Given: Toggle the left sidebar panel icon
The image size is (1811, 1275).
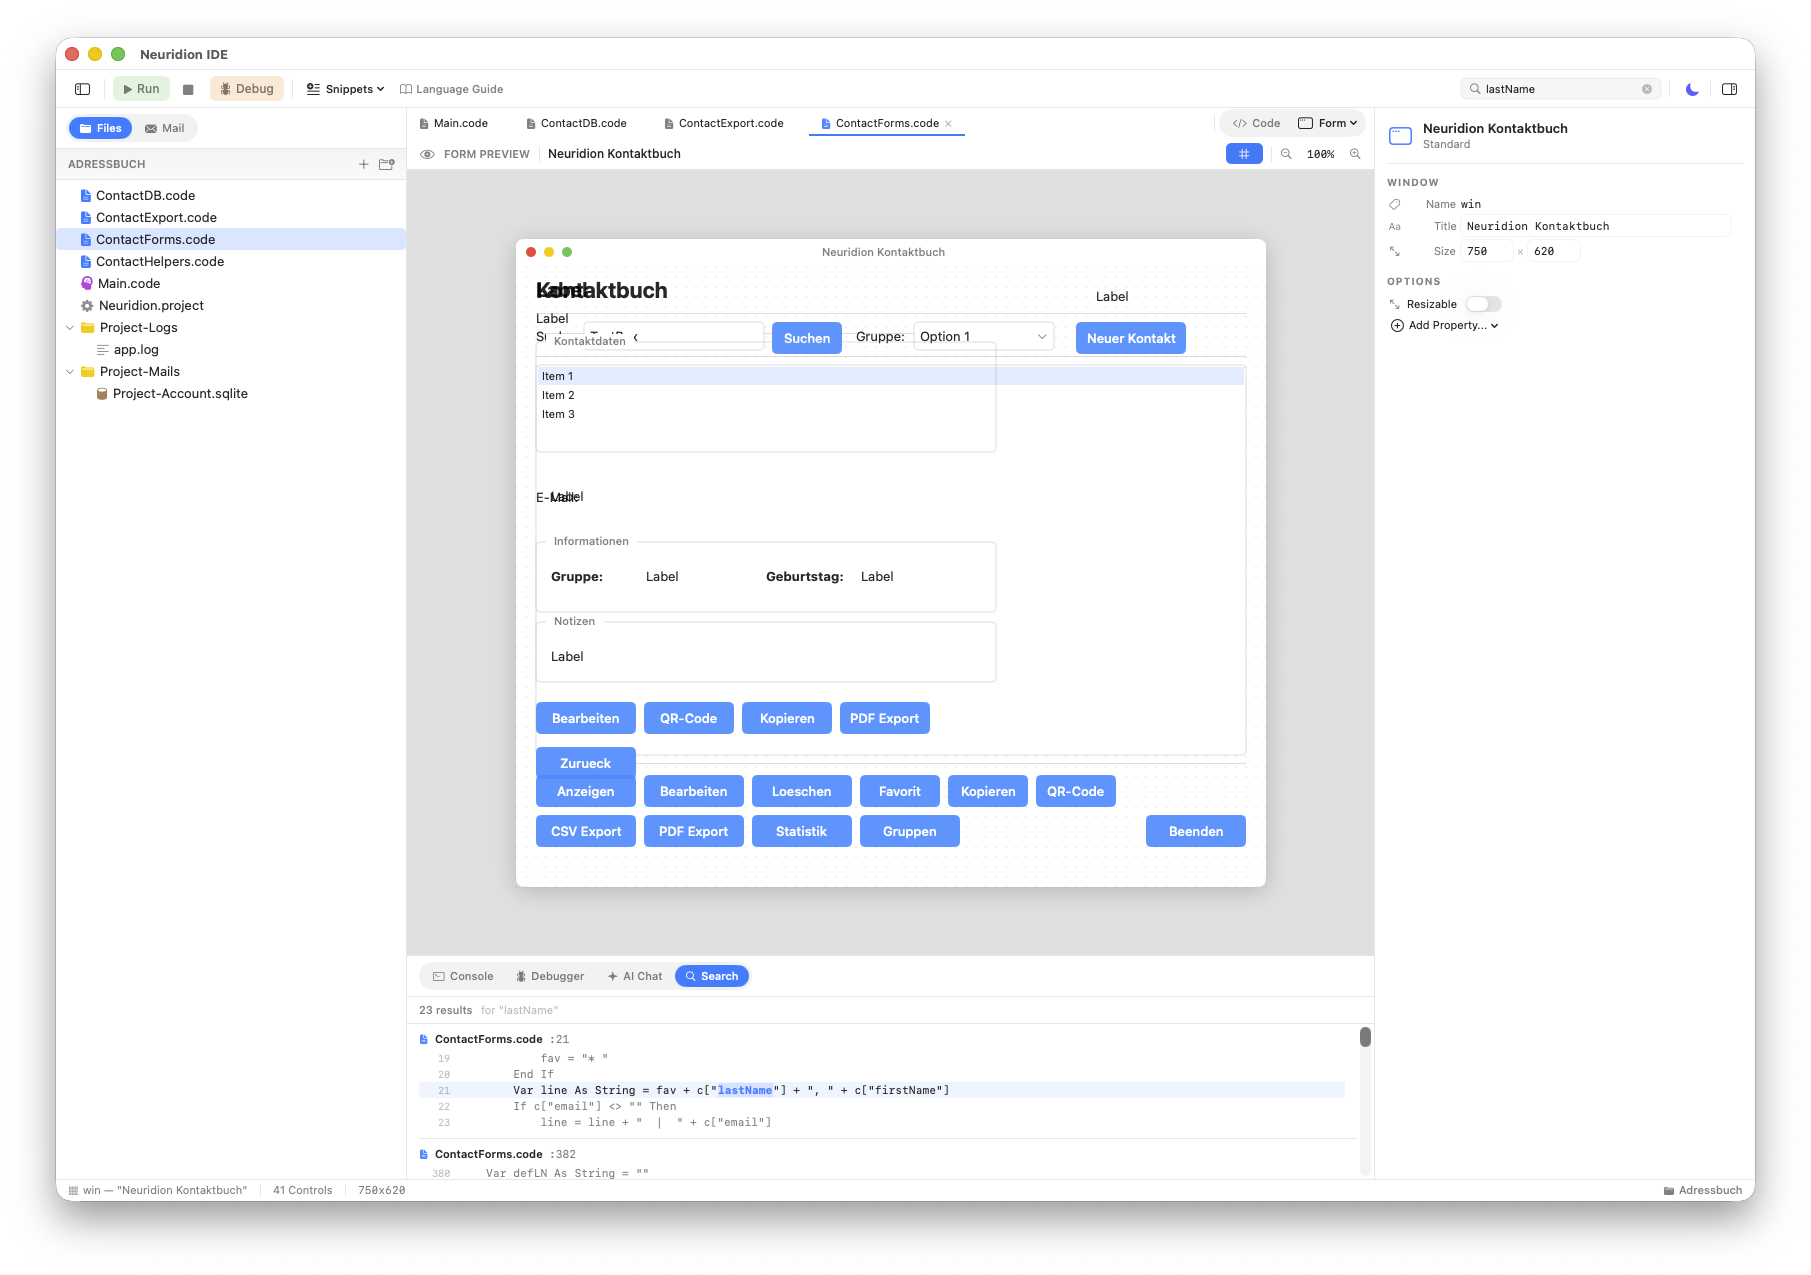Looking at the screenshot, I should (81, 89).
